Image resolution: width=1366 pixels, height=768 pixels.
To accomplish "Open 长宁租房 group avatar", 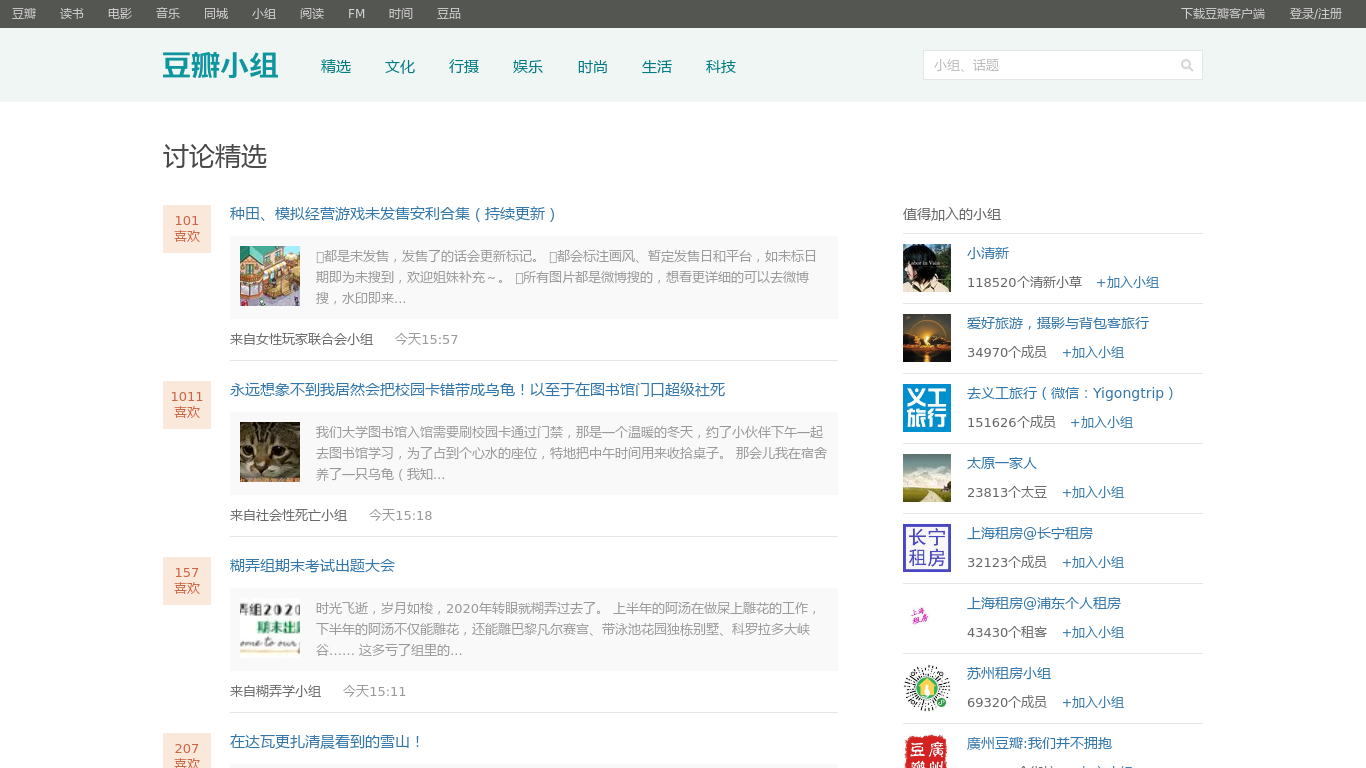I will point(927,548).
